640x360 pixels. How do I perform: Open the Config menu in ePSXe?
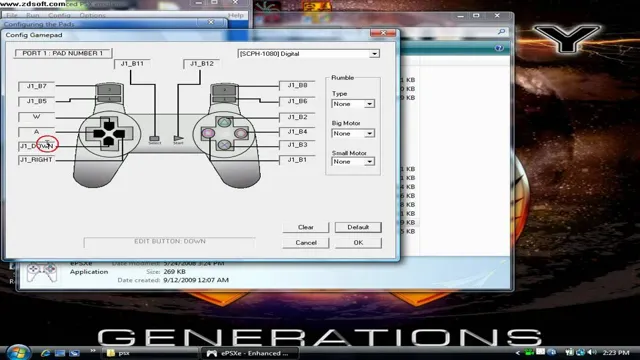coord(59,15)
